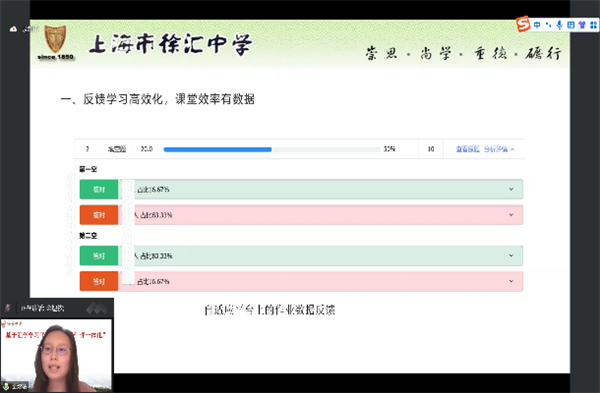The image size is (600, 393).
Task: Click the first blank's green correct button
Action: [x=99, y=189]
